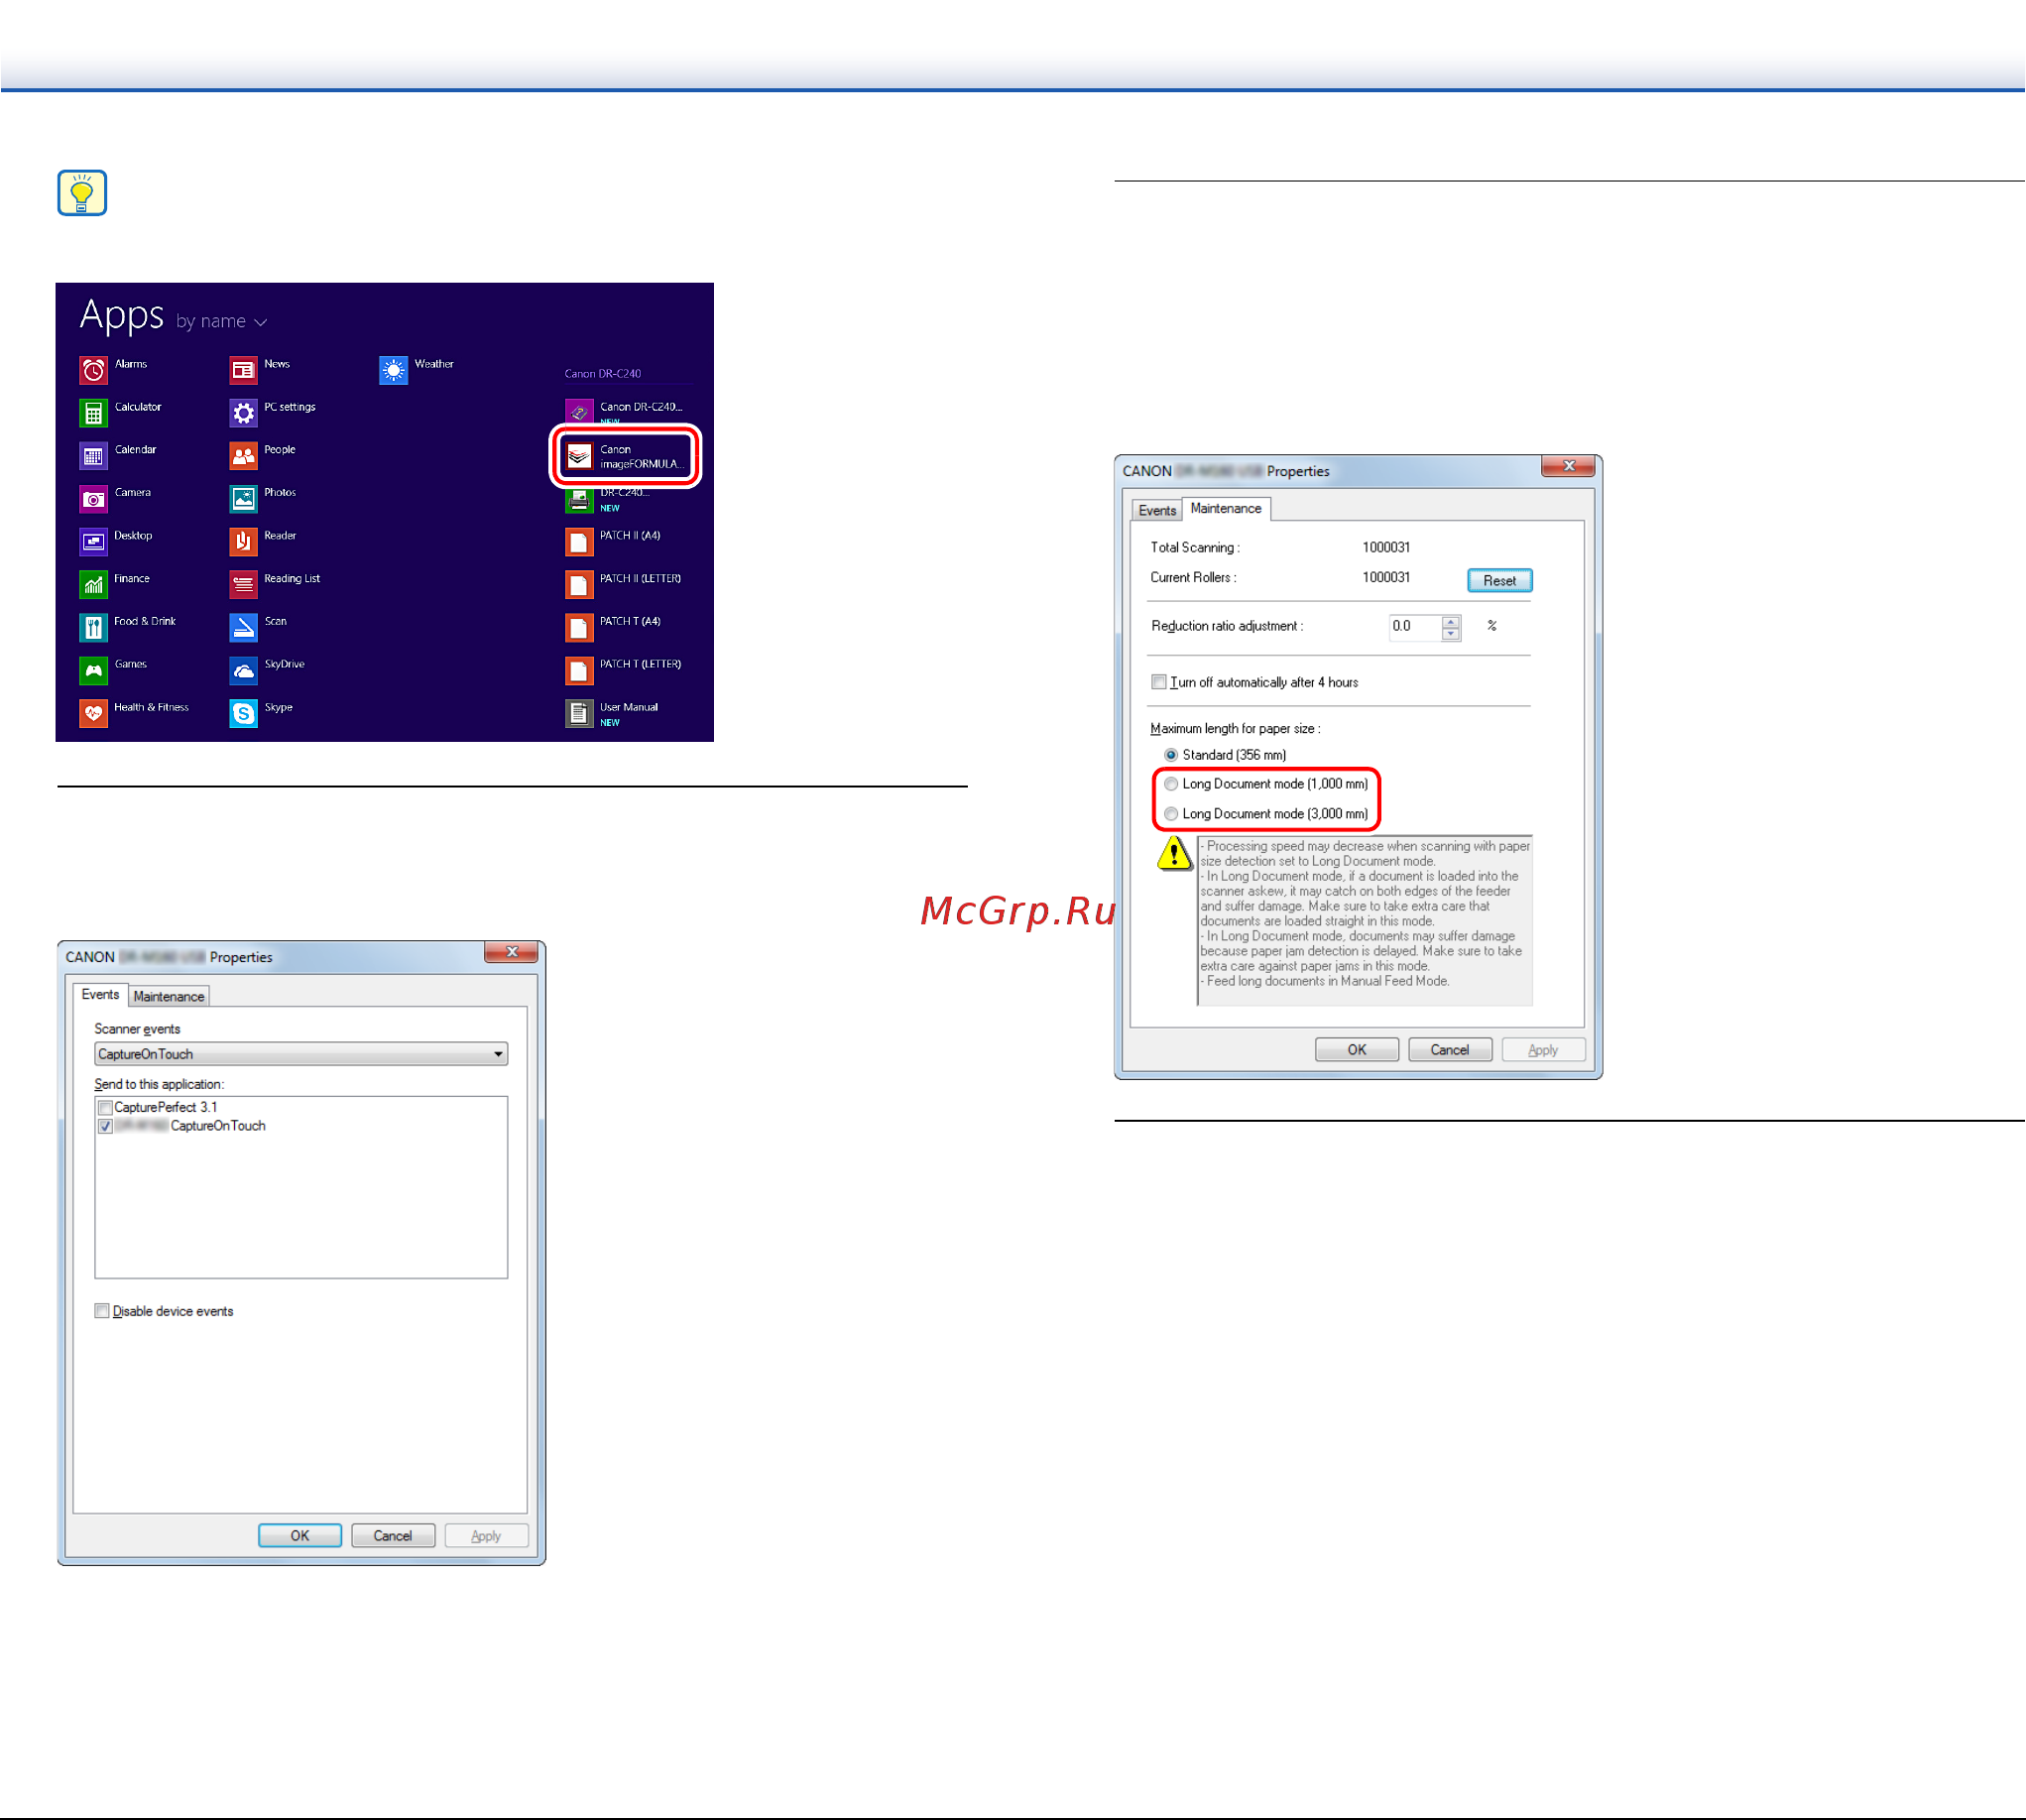The height and width of the screenshot is (1820, 2026).
Task: Launch the Photos app
Action: (243, 499)
